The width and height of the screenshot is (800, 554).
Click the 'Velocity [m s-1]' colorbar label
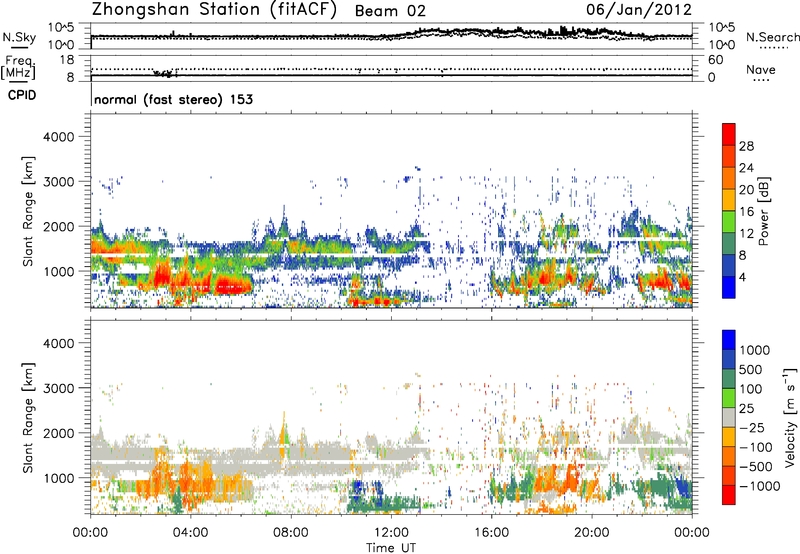tap(790, 417)
